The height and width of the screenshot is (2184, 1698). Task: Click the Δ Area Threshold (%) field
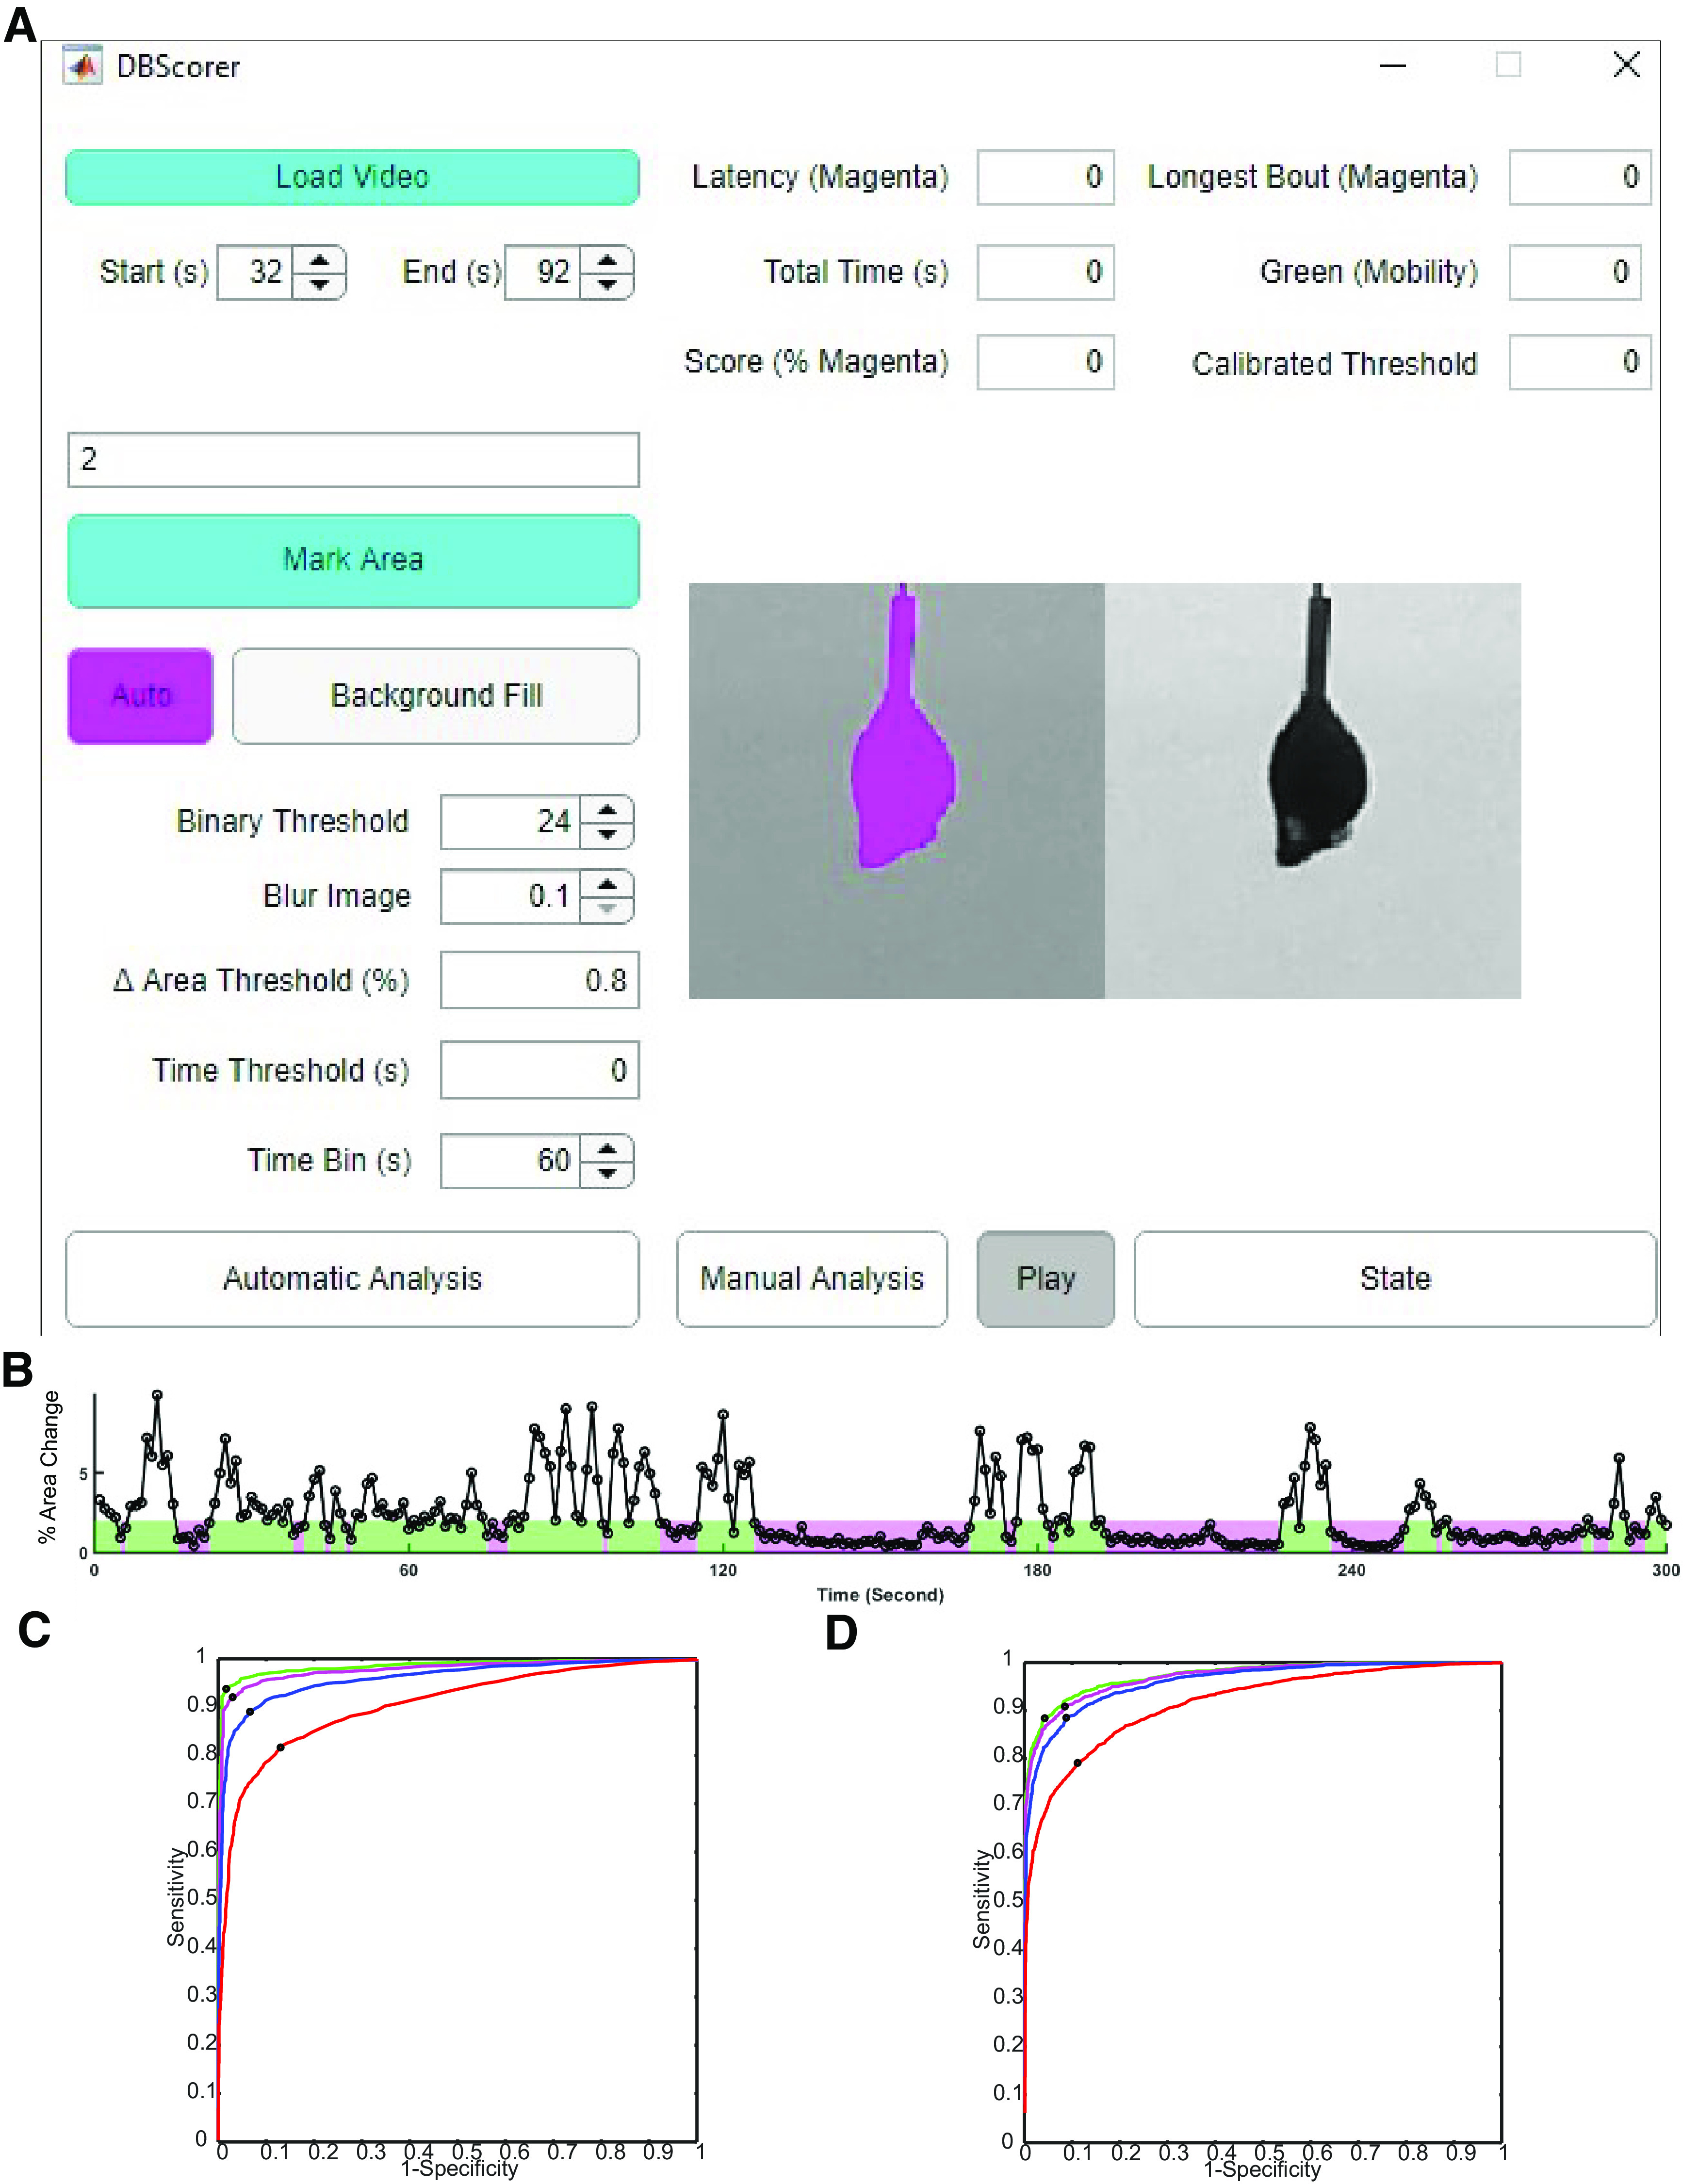(x=540, y=980)
